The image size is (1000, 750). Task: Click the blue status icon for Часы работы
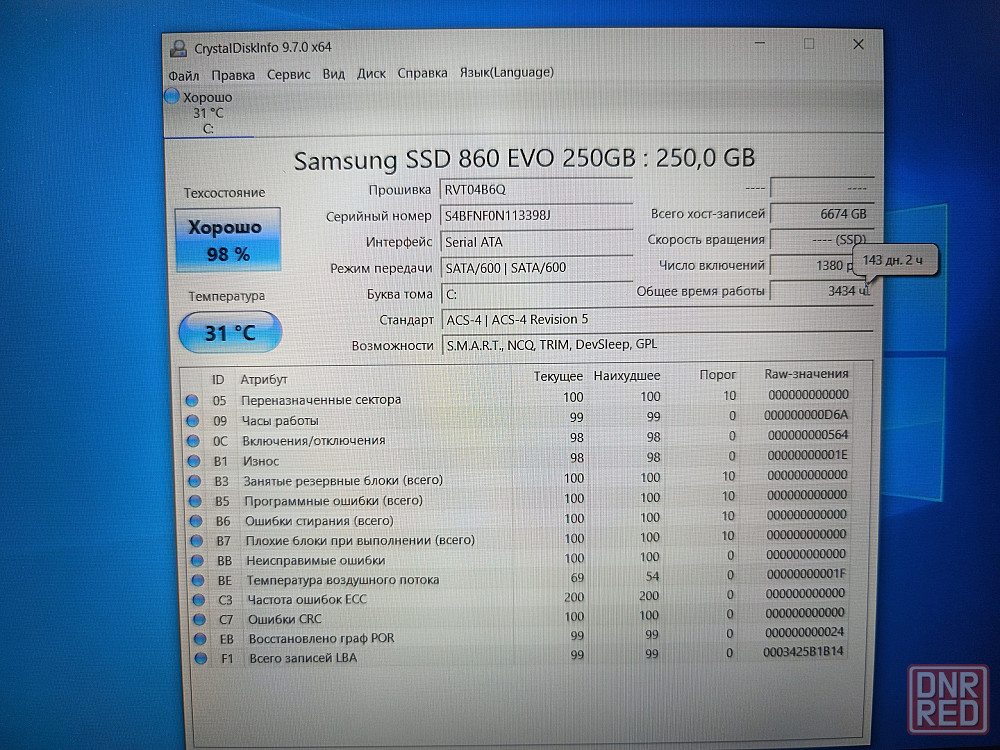tap(192, 421)
